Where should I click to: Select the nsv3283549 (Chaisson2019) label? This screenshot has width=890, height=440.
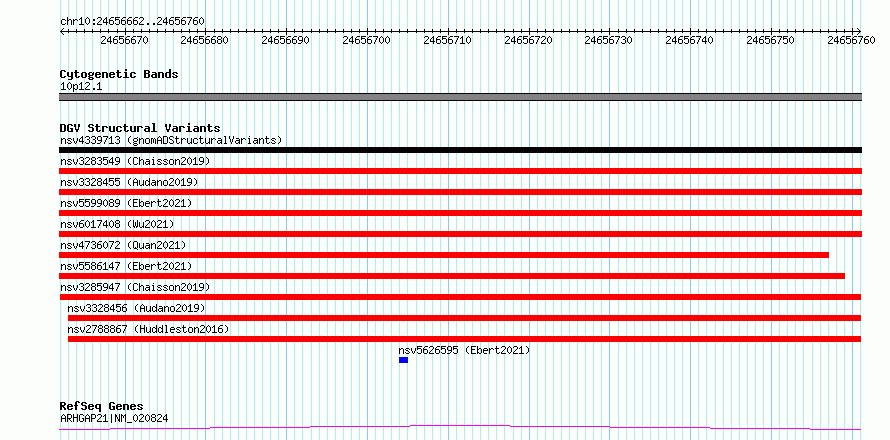click(135, 161)
